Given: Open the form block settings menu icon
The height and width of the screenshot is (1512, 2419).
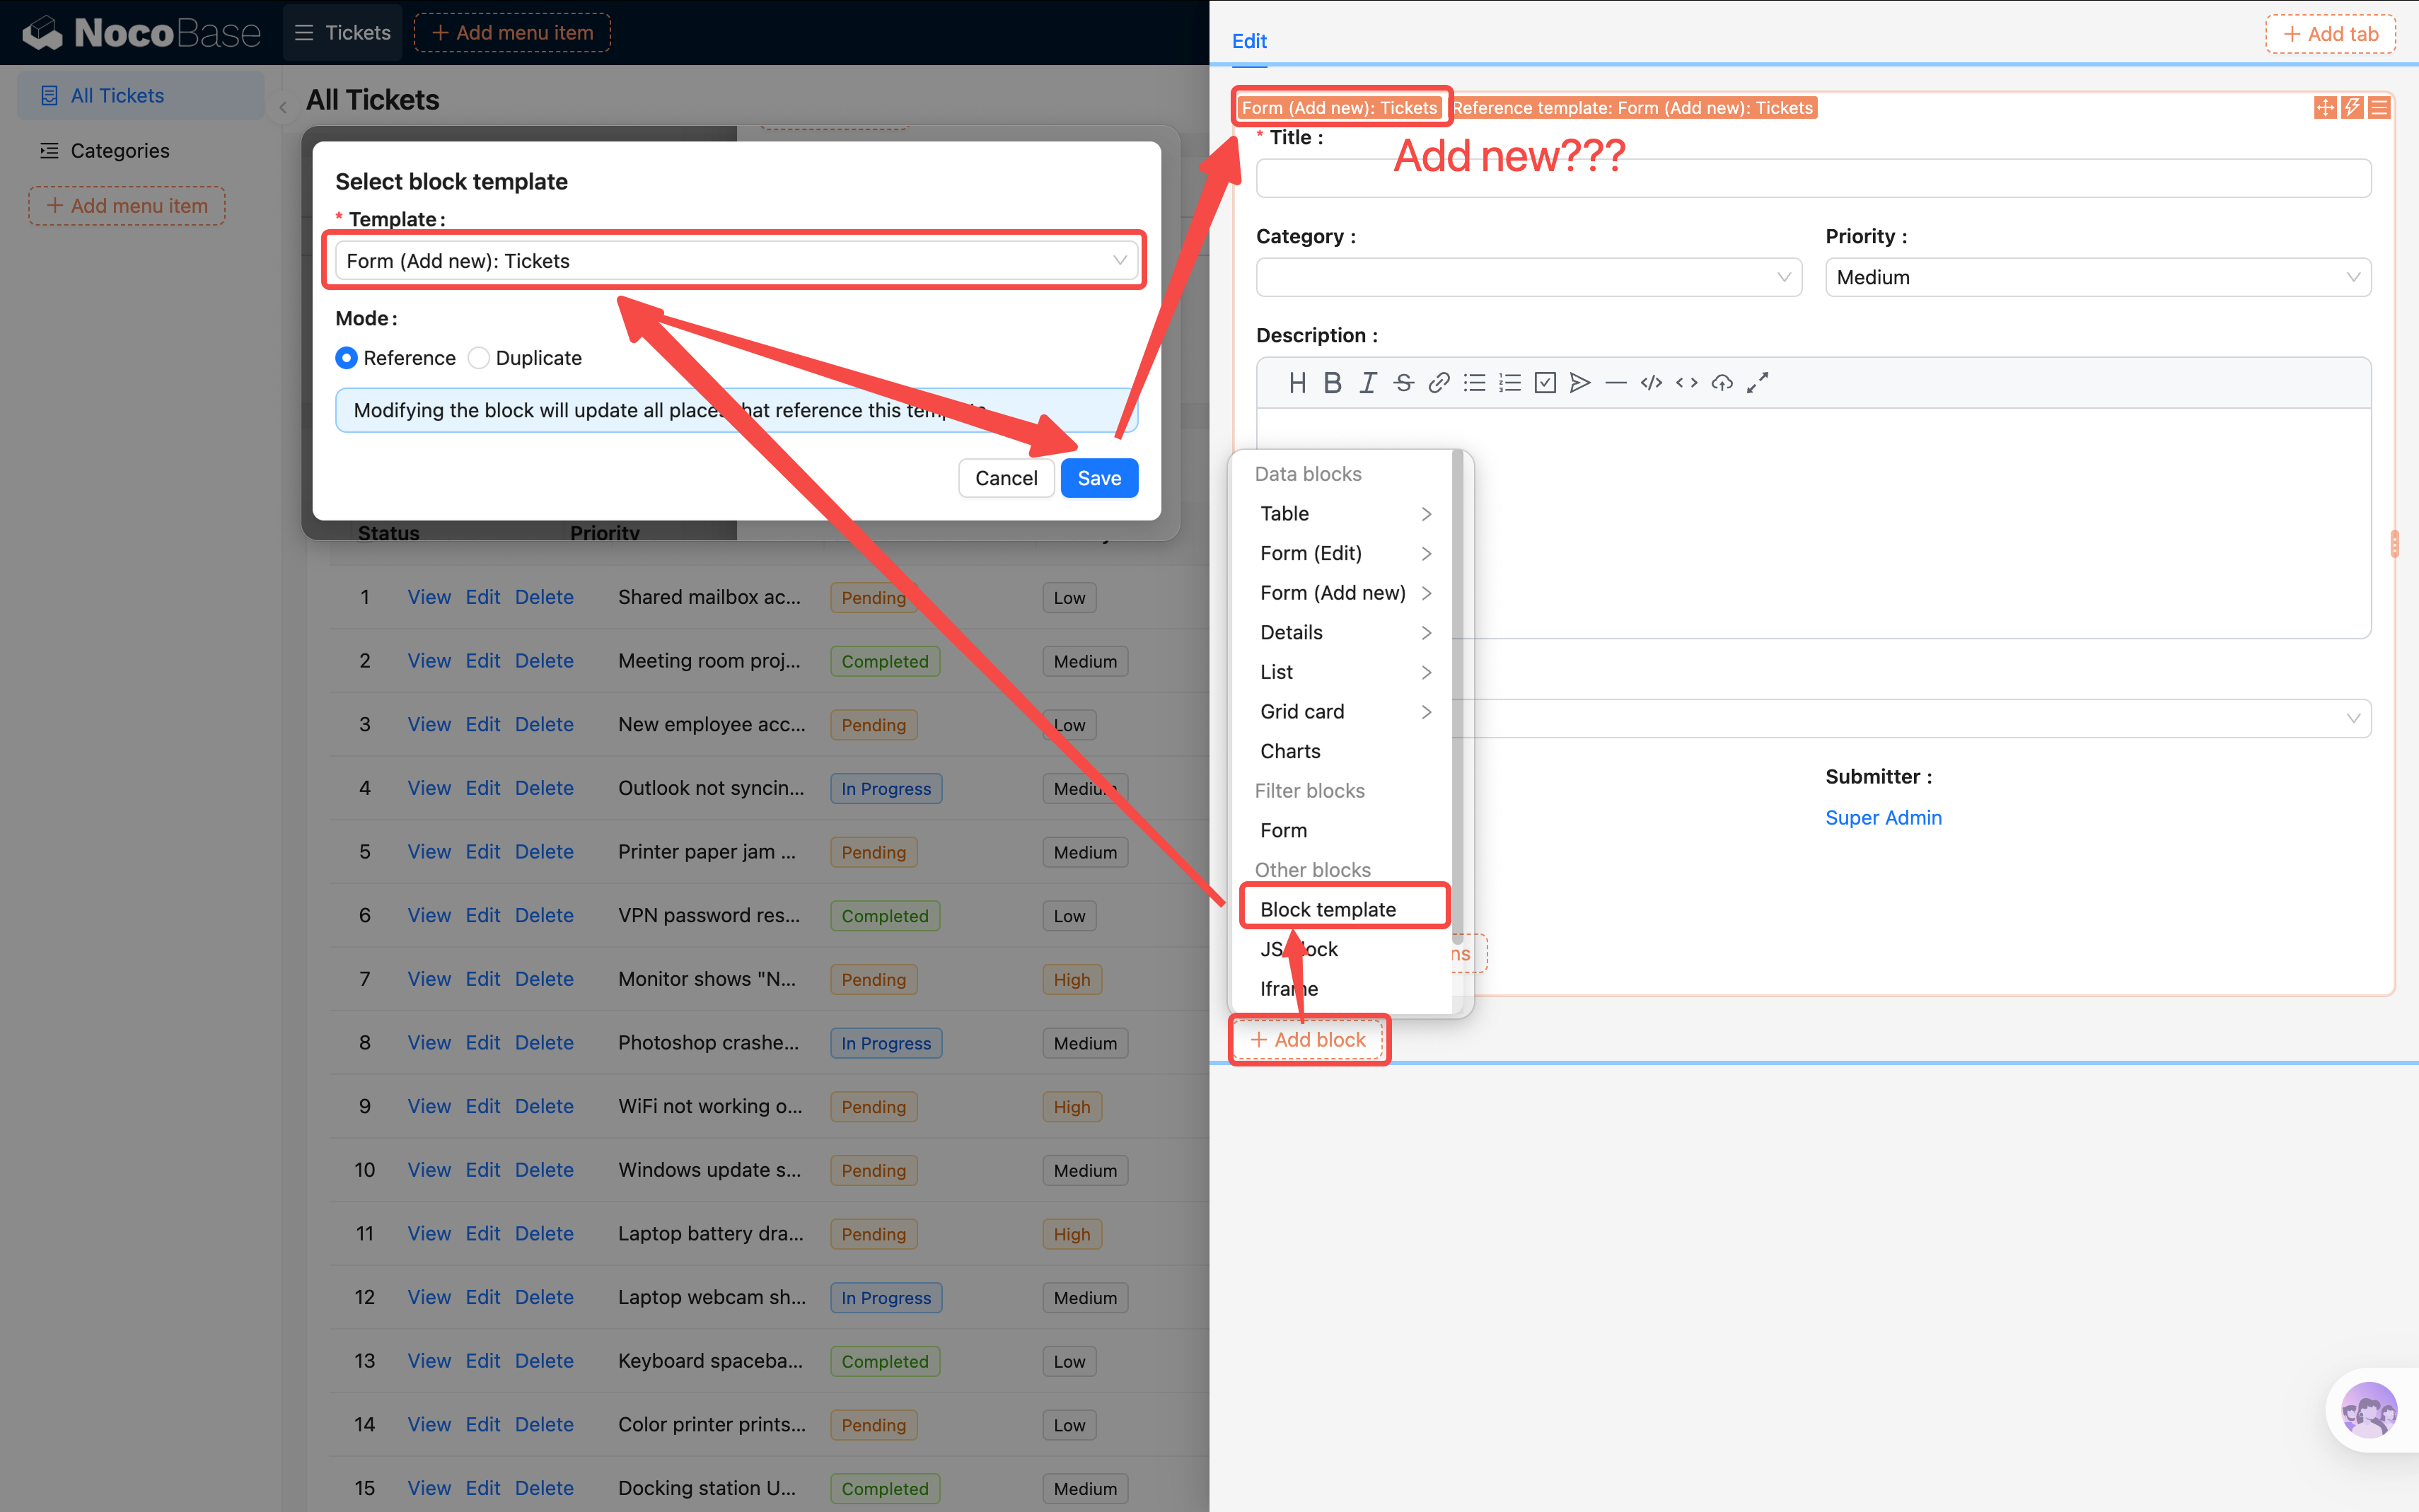Looking at the screenshot, I should pyautogui.click(x=2379, y=107).
